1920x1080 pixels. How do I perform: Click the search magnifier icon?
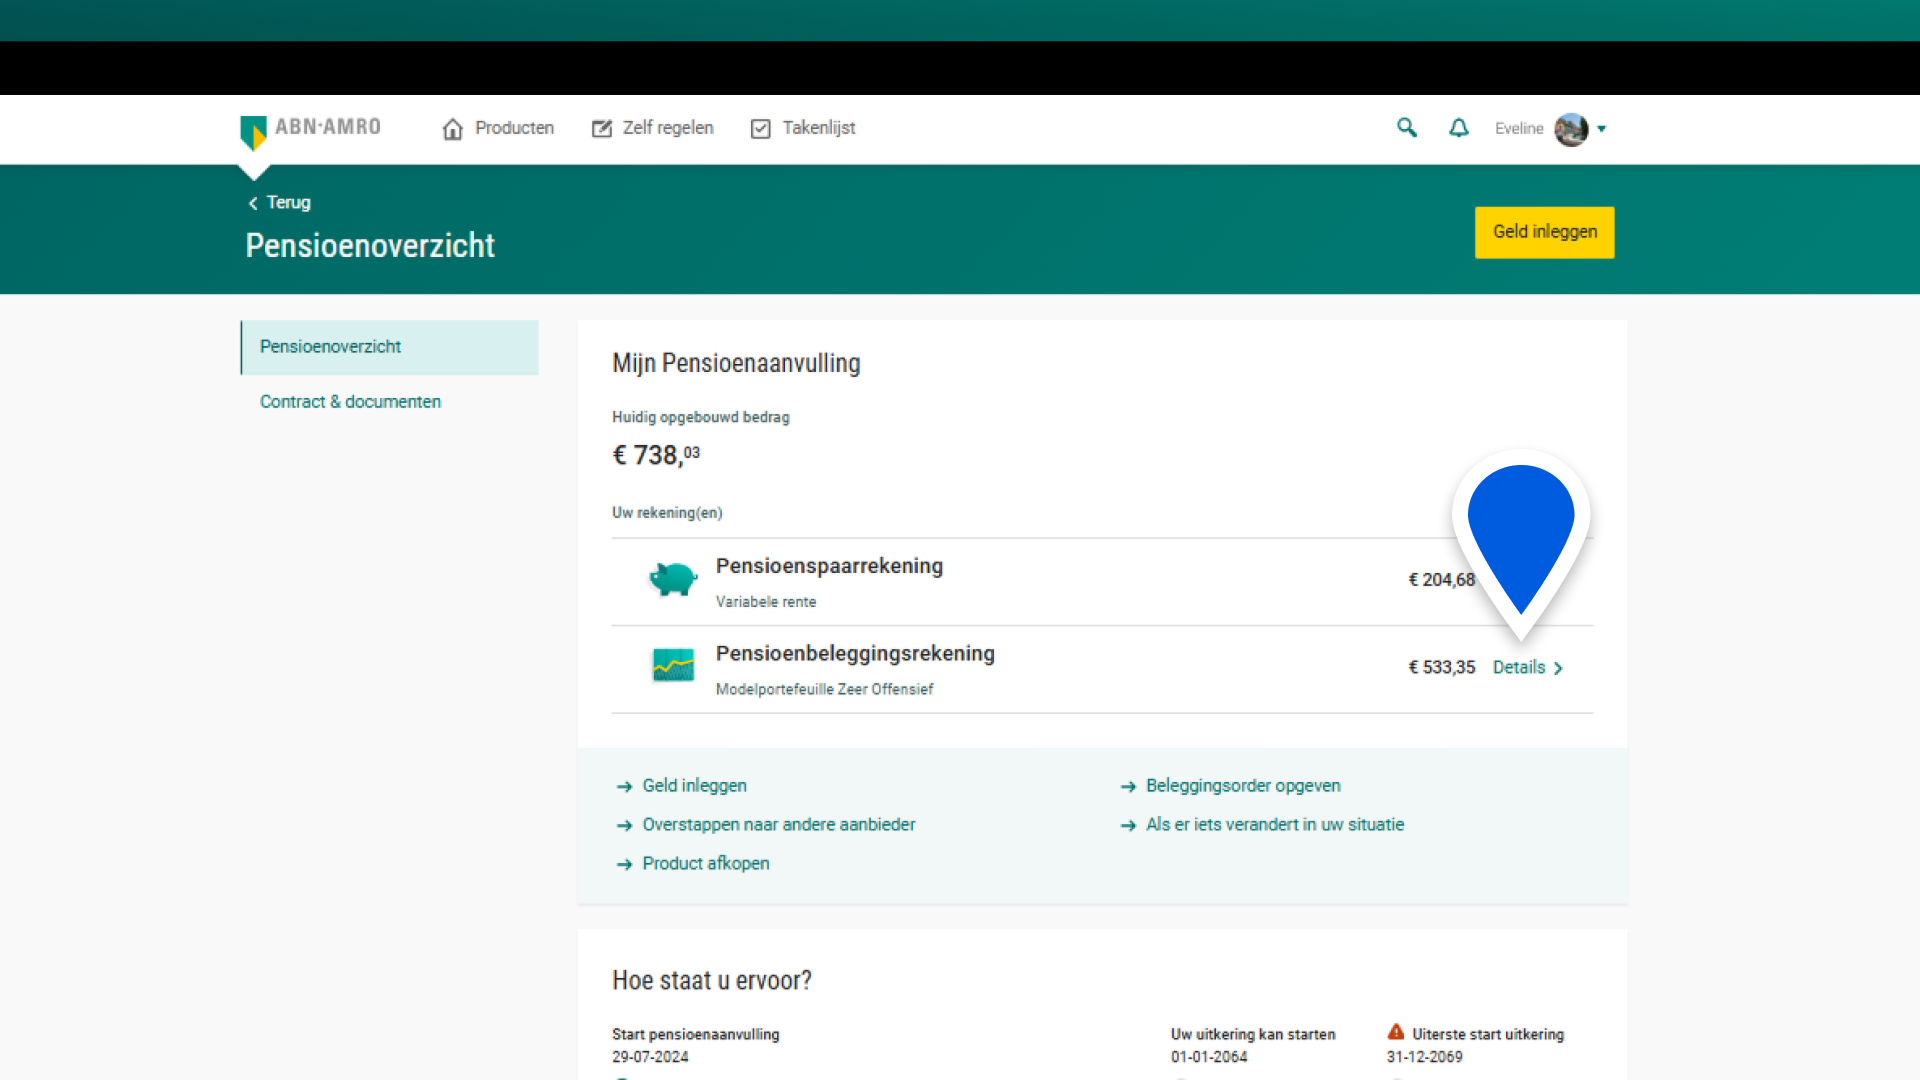click(x=1406, y=128)
